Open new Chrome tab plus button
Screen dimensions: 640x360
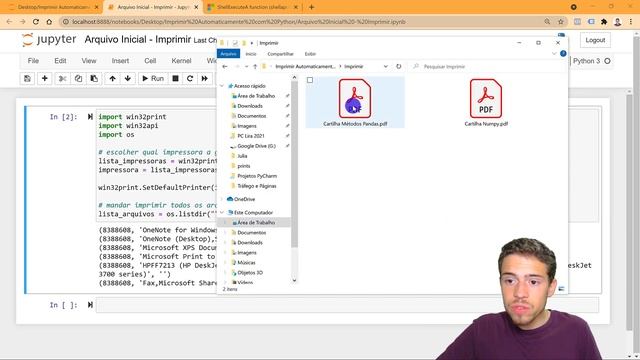click(311, 7)
